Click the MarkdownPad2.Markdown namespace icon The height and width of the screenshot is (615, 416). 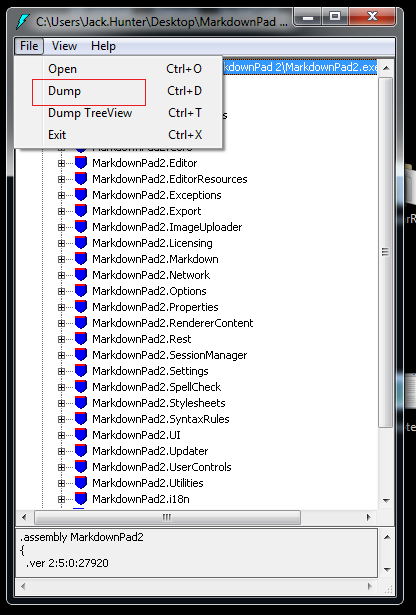(81, 259)
